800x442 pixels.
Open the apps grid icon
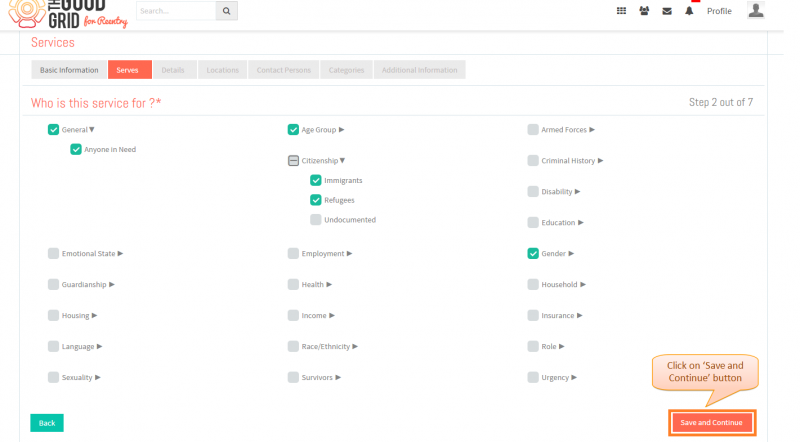621,11
